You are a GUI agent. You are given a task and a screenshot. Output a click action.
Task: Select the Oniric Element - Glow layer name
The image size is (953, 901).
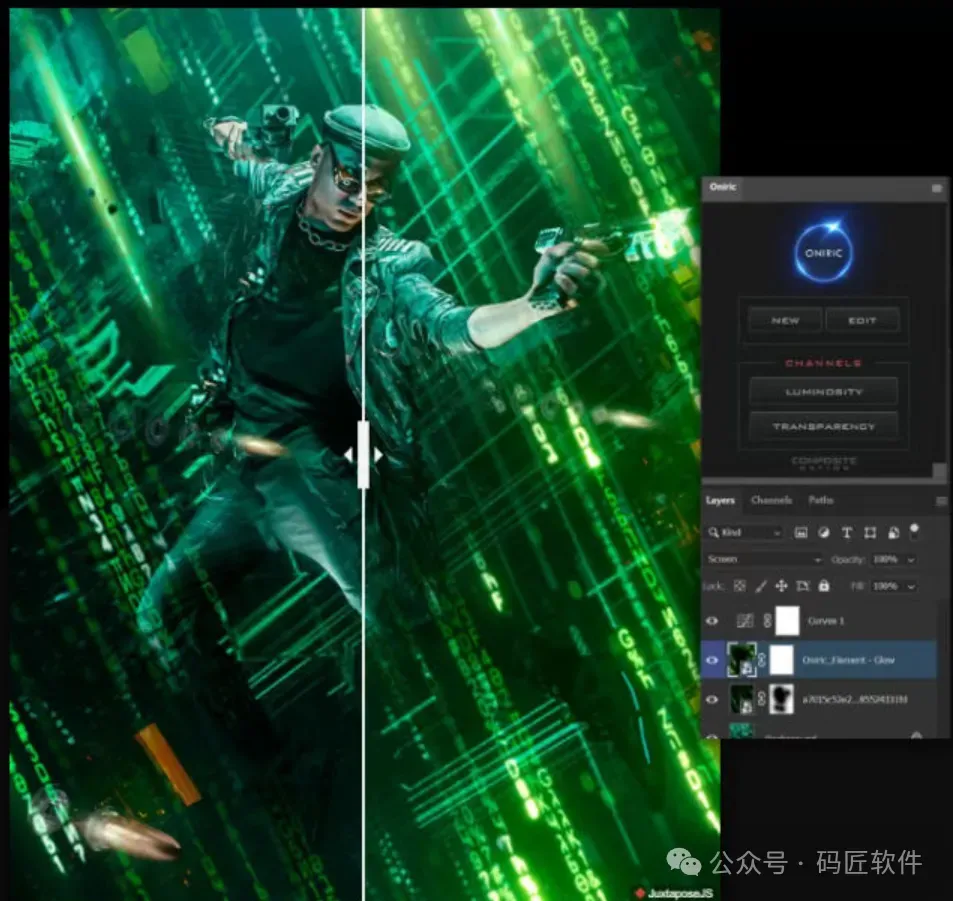[848, 660]
